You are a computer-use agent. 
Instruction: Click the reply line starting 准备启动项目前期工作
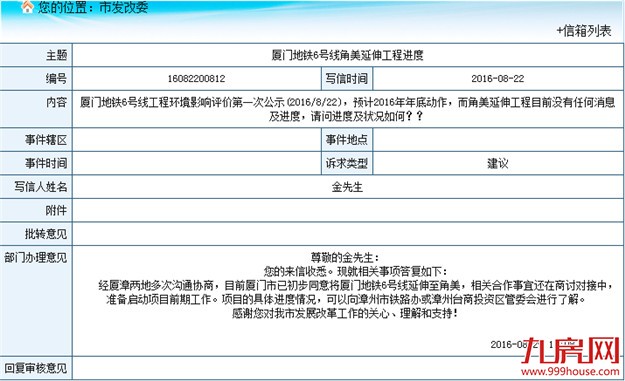click(346, 299)
